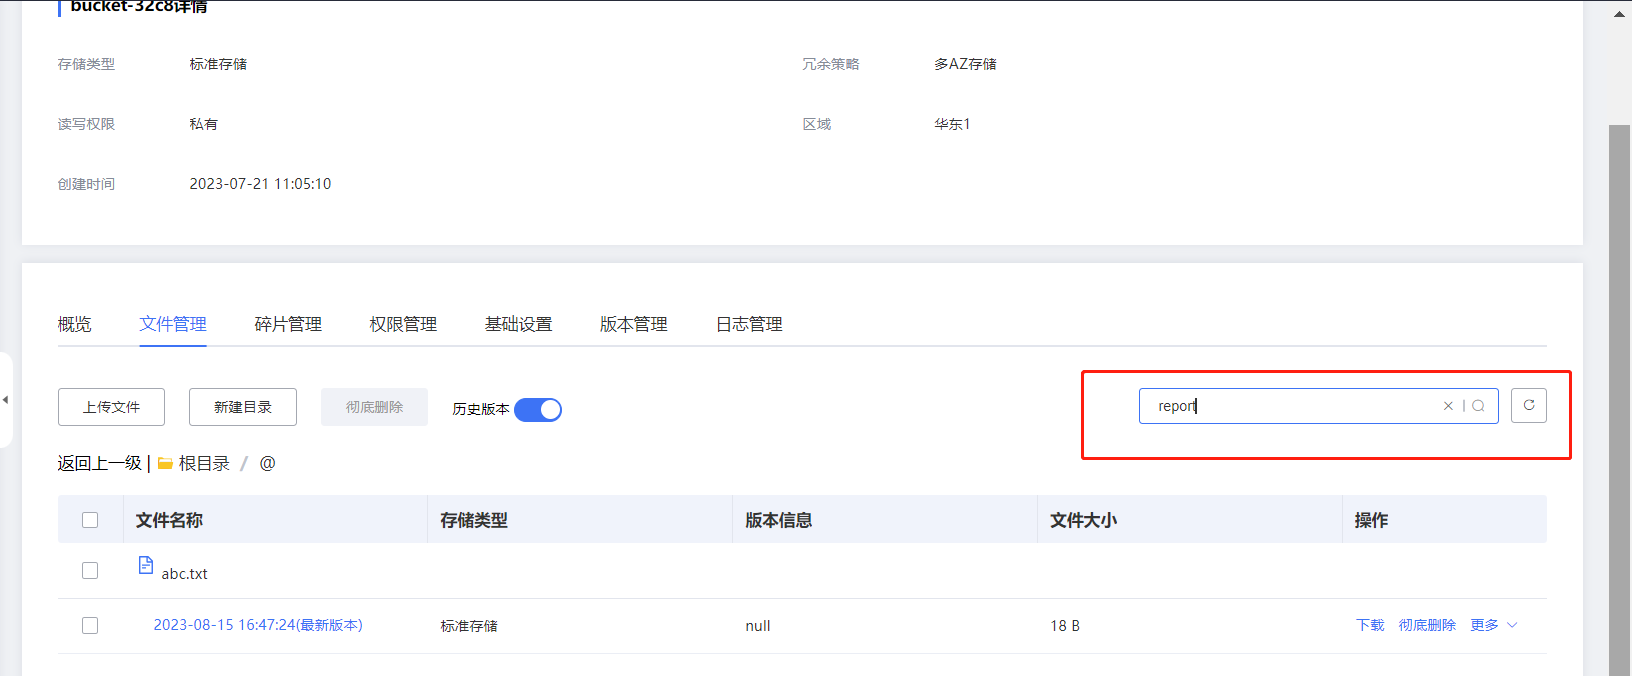Click the refresh file list icon button

pyautogui.click(x=1528, y=405)
